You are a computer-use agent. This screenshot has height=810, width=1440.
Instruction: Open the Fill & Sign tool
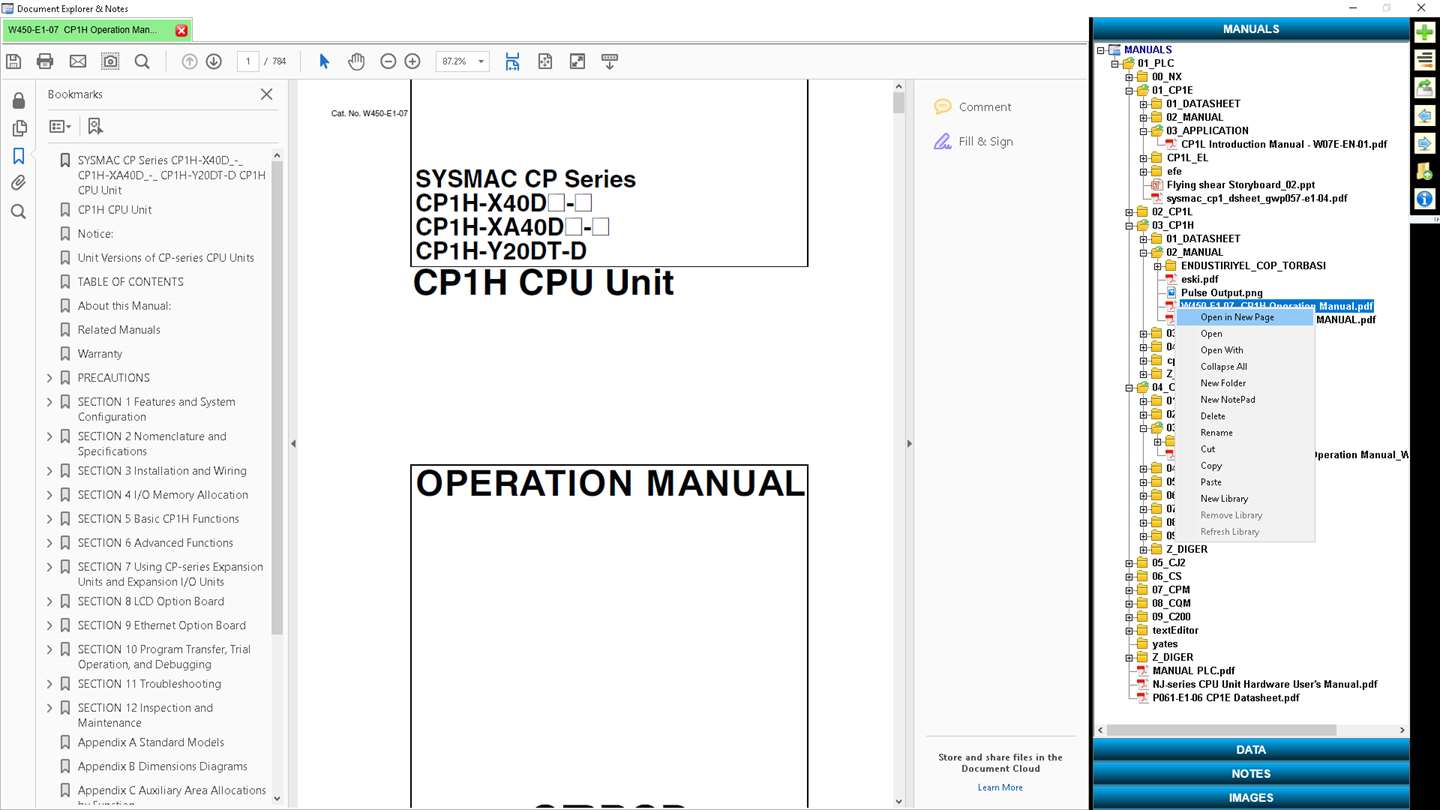(973, 142)
